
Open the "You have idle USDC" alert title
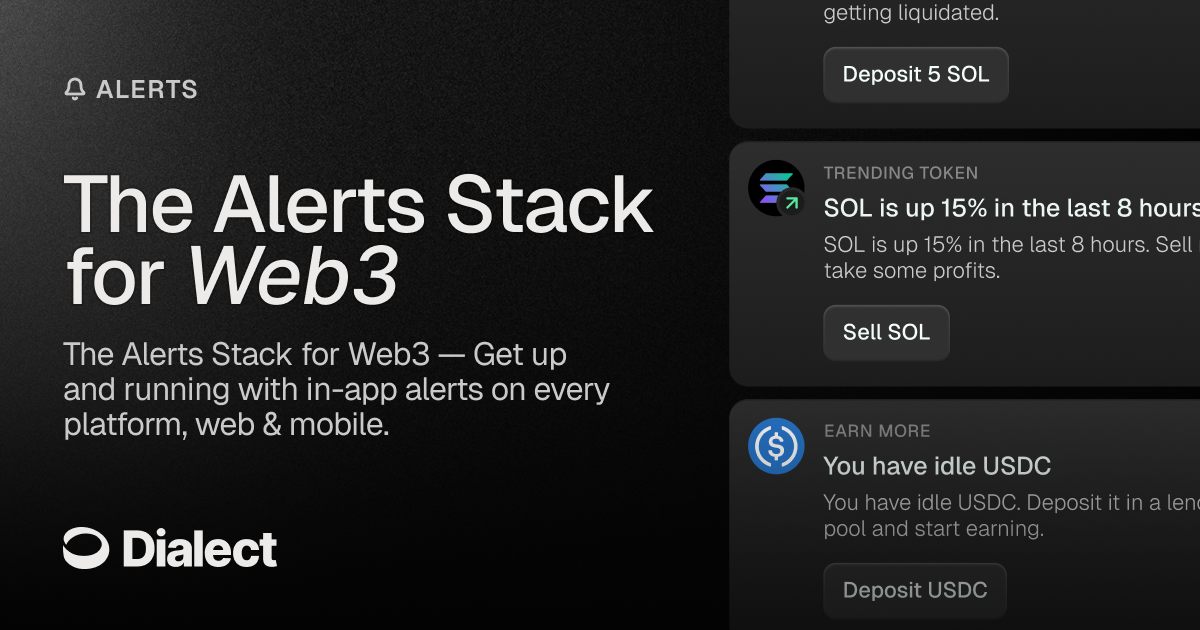tap(937, 466)
